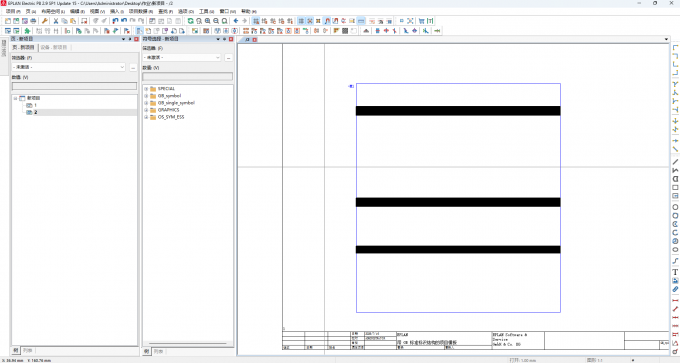Toggle the snap to grid button
680x363 pixels.
pos(310,21)
